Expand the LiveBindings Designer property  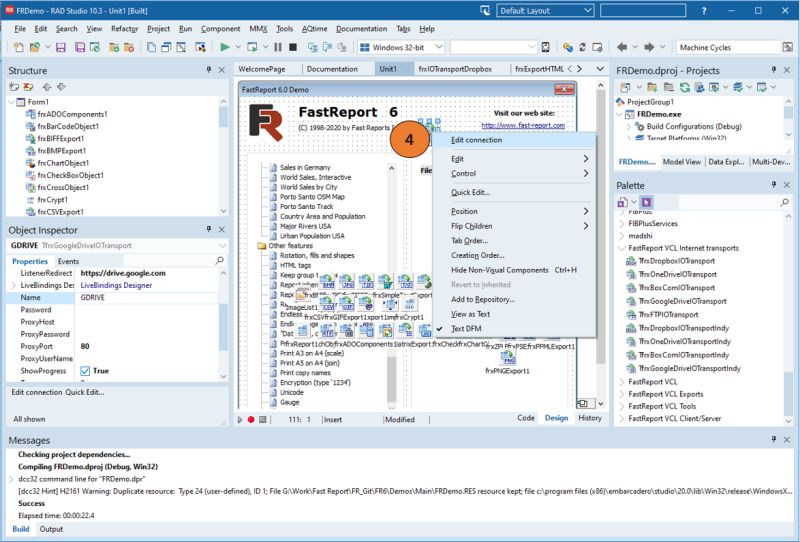click(13, 285)
